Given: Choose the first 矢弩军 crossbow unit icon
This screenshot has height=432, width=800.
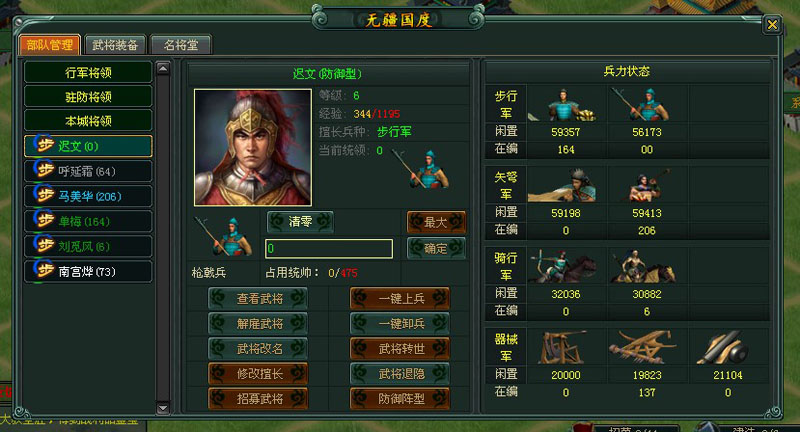Looking at the screenshot, I should [x=565, y=185].
